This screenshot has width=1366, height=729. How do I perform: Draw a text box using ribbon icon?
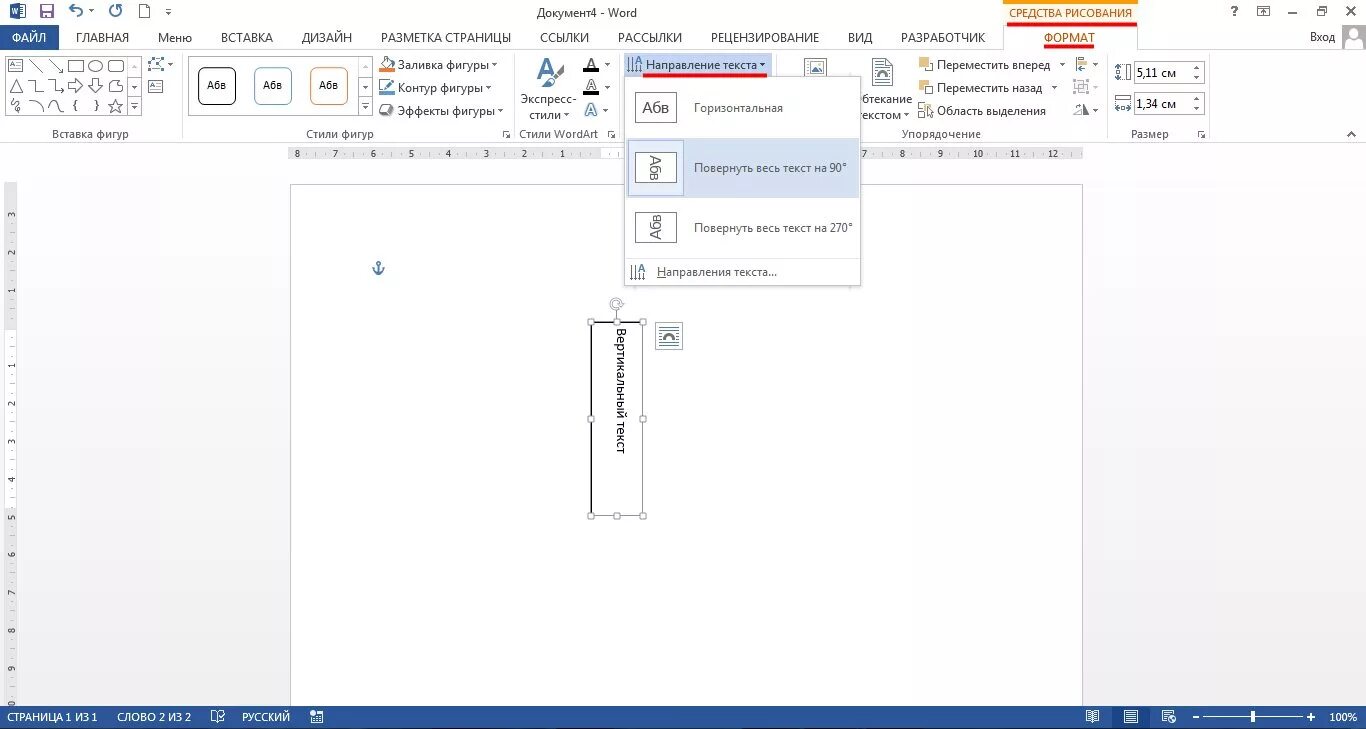155,87
